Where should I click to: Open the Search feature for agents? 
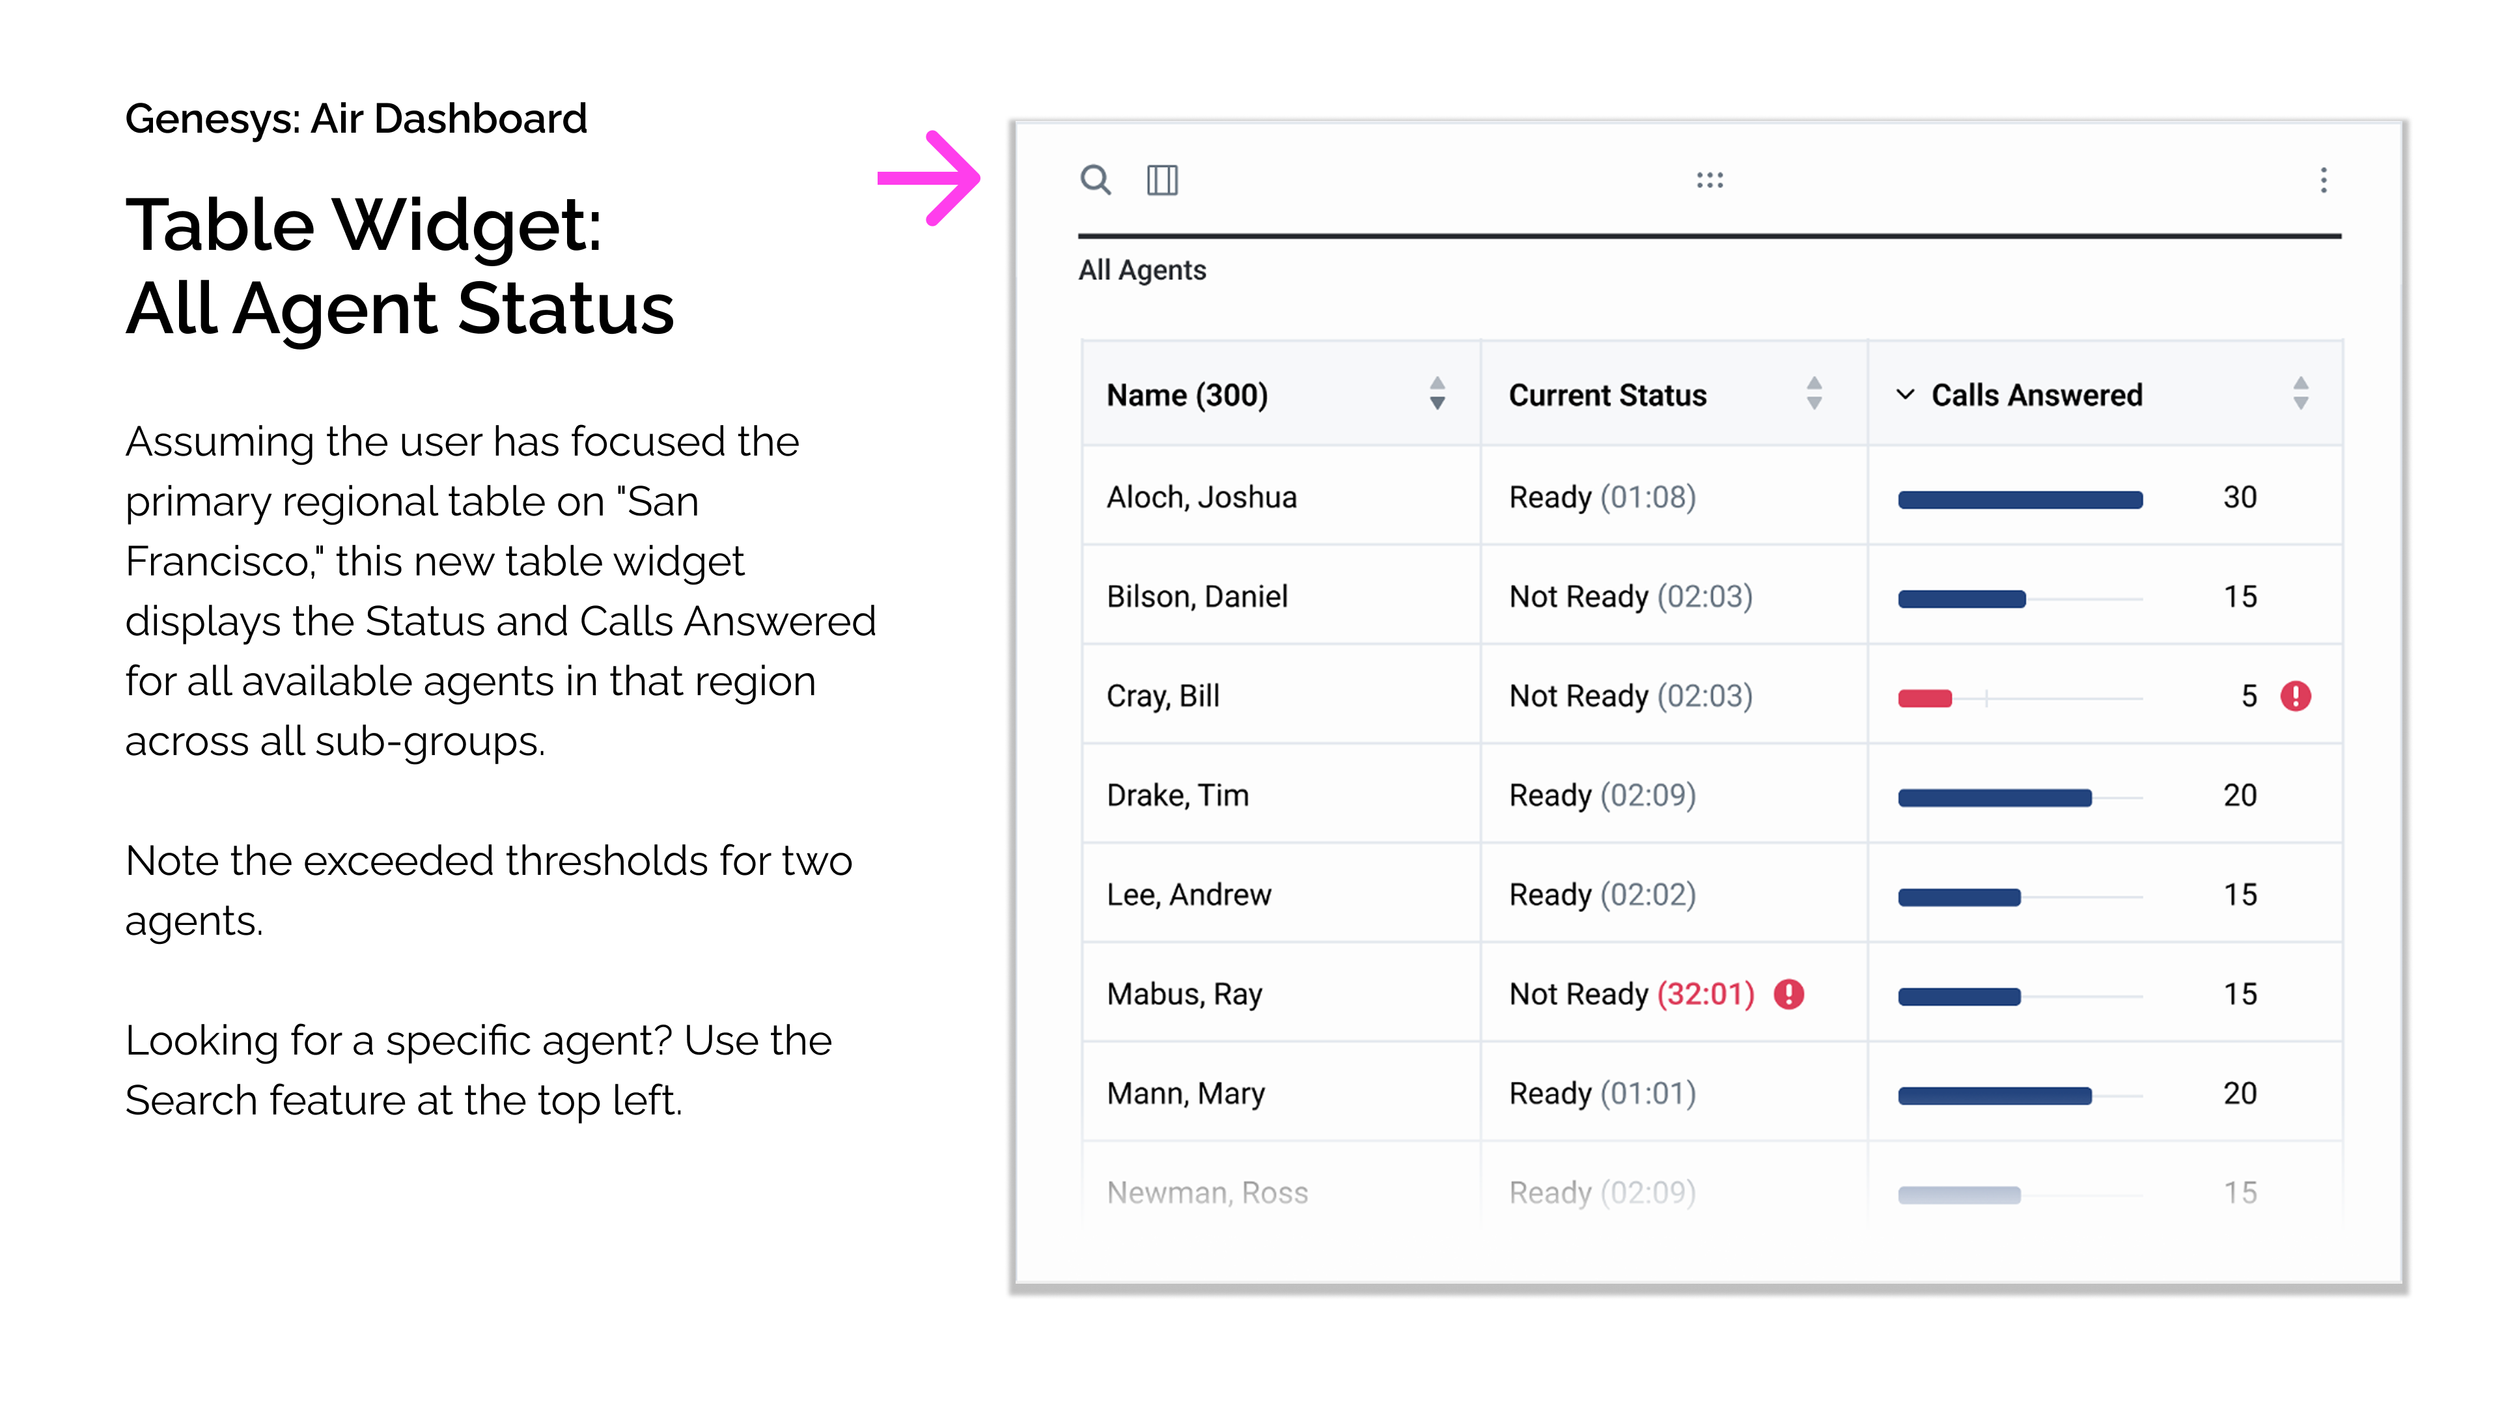(1096, 181)
